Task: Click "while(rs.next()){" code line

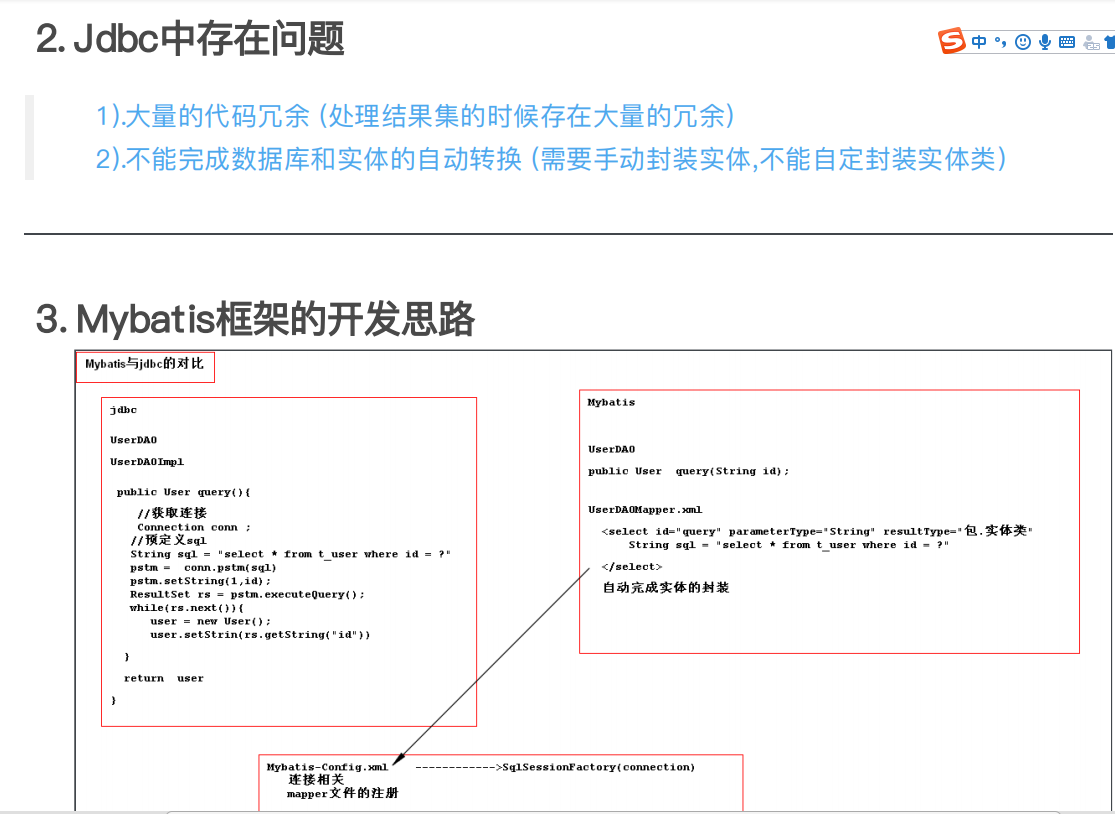Action: pyautogui.click(x=187, y=608)
